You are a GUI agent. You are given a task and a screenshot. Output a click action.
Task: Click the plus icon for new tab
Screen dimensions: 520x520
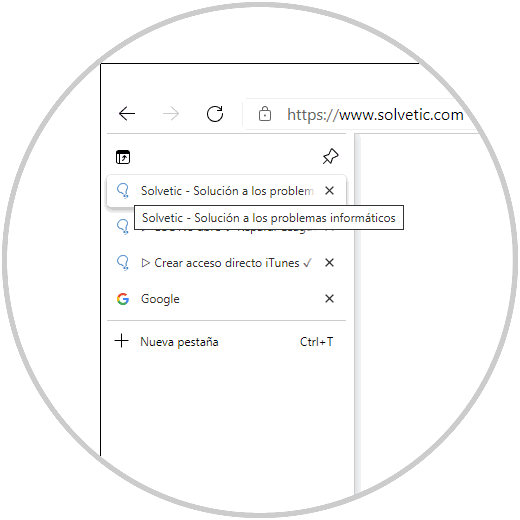click(122, 341)
